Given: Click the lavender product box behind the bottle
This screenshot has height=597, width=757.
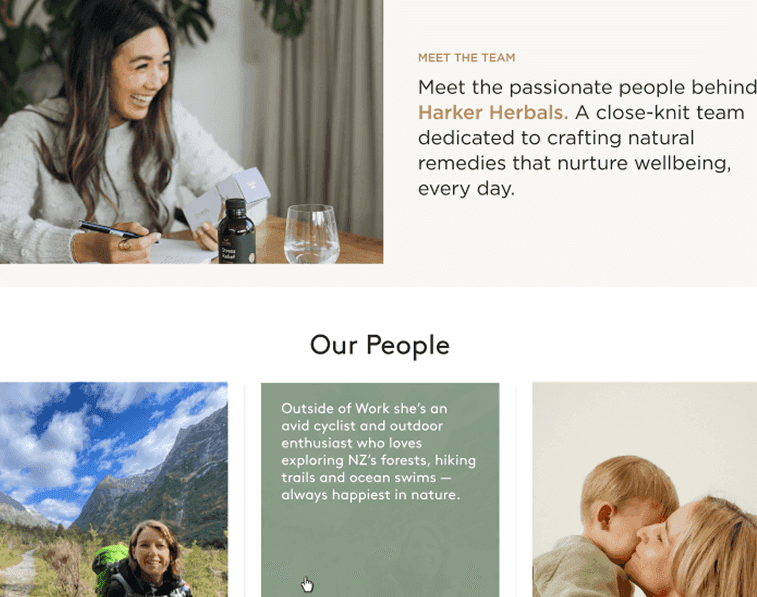Looking at the screenshot, I should tap(246, 187).
